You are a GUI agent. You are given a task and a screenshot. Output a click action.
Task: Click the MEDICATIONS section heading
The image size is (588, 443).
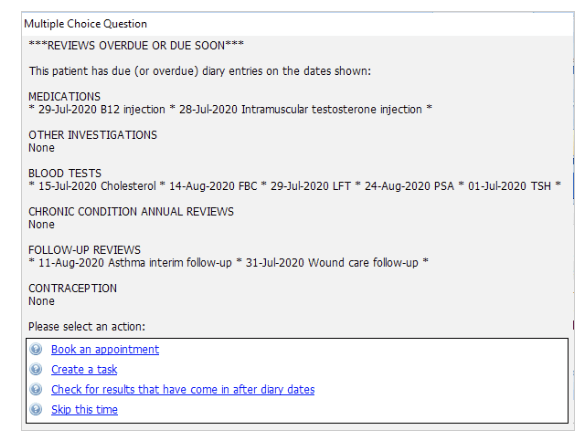pos(64,96)
